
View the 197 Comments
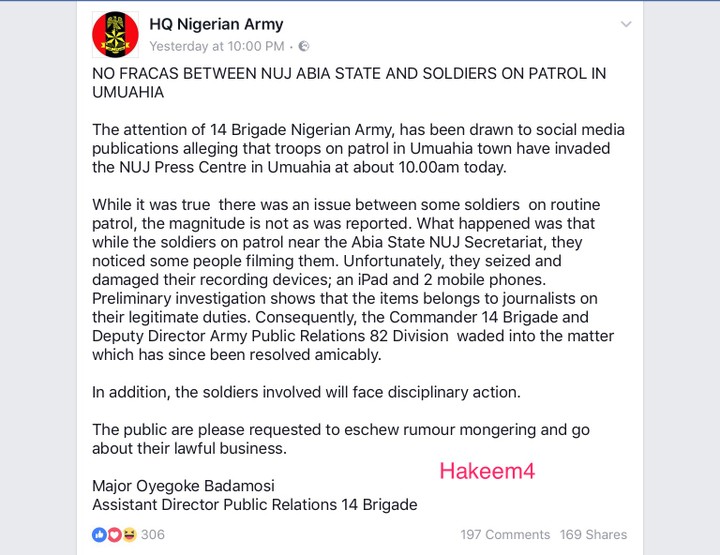(x=505, y=535)
